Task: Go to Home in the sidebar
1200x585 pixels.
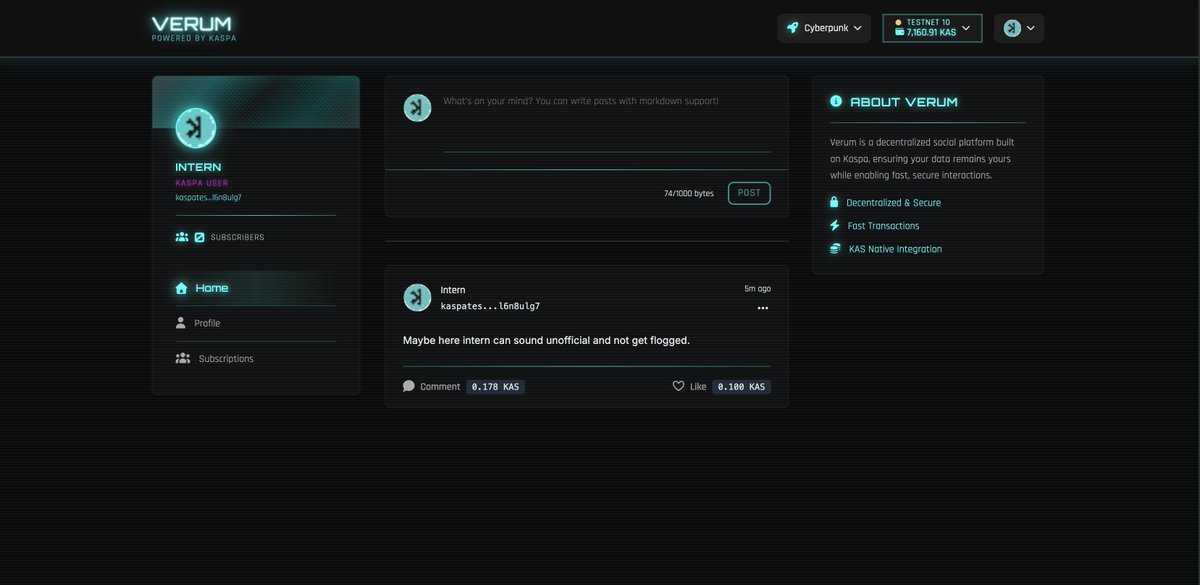Action: click(256, 288)
